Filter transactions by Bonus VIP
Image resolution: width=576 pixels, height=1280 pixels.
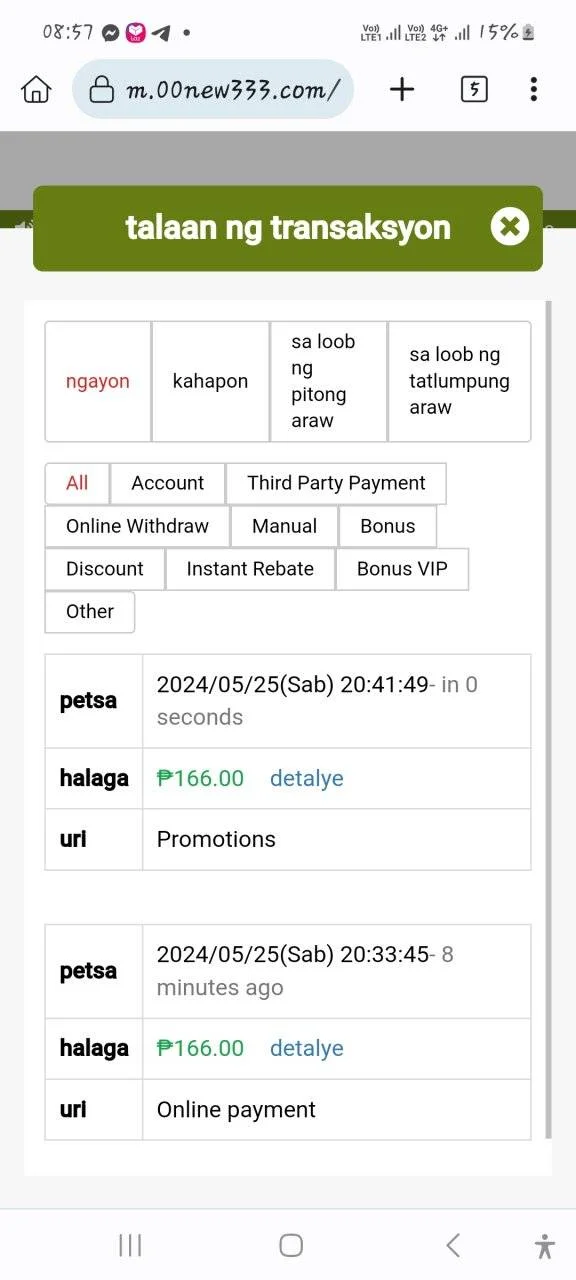(x=402, y=569)
